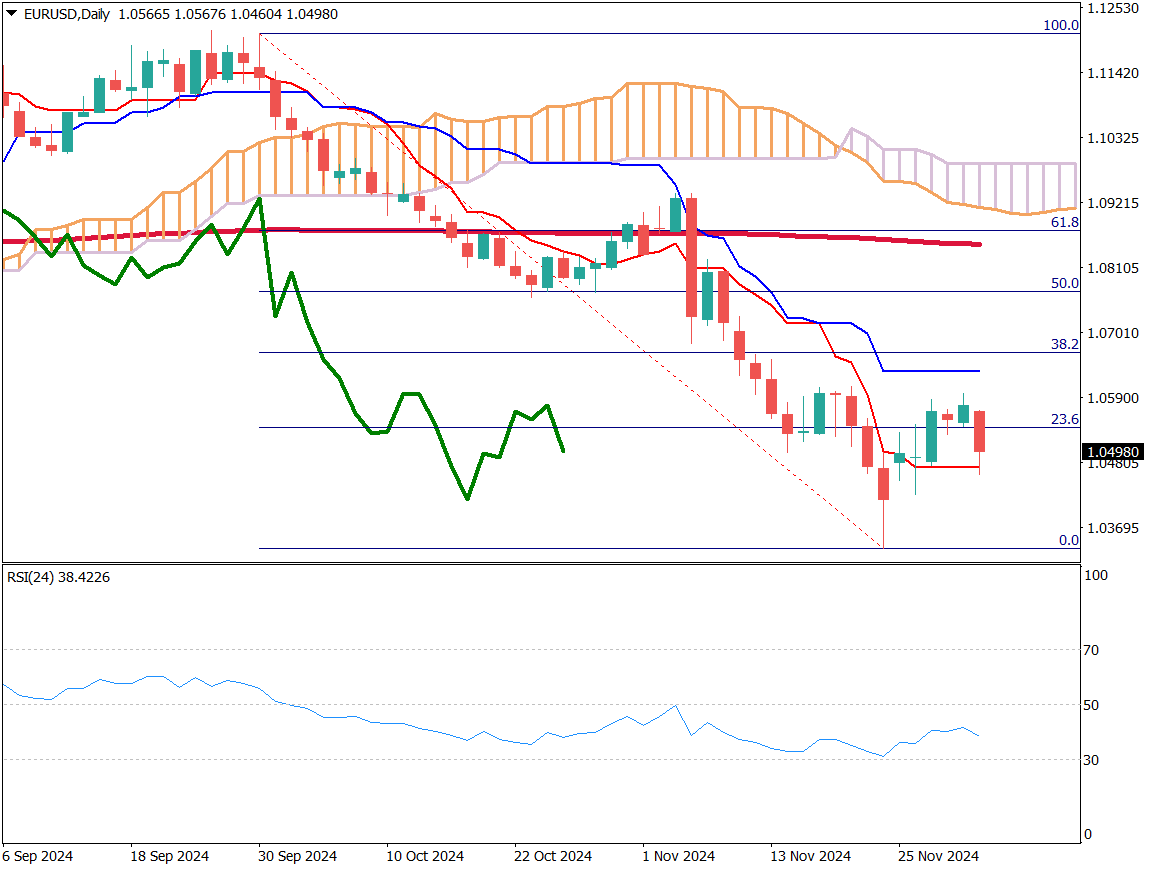Image resolution: width=1152 pixels, height=870 pixels.
Task: Select the right end of thick red moving average
Action: [978, 244]
